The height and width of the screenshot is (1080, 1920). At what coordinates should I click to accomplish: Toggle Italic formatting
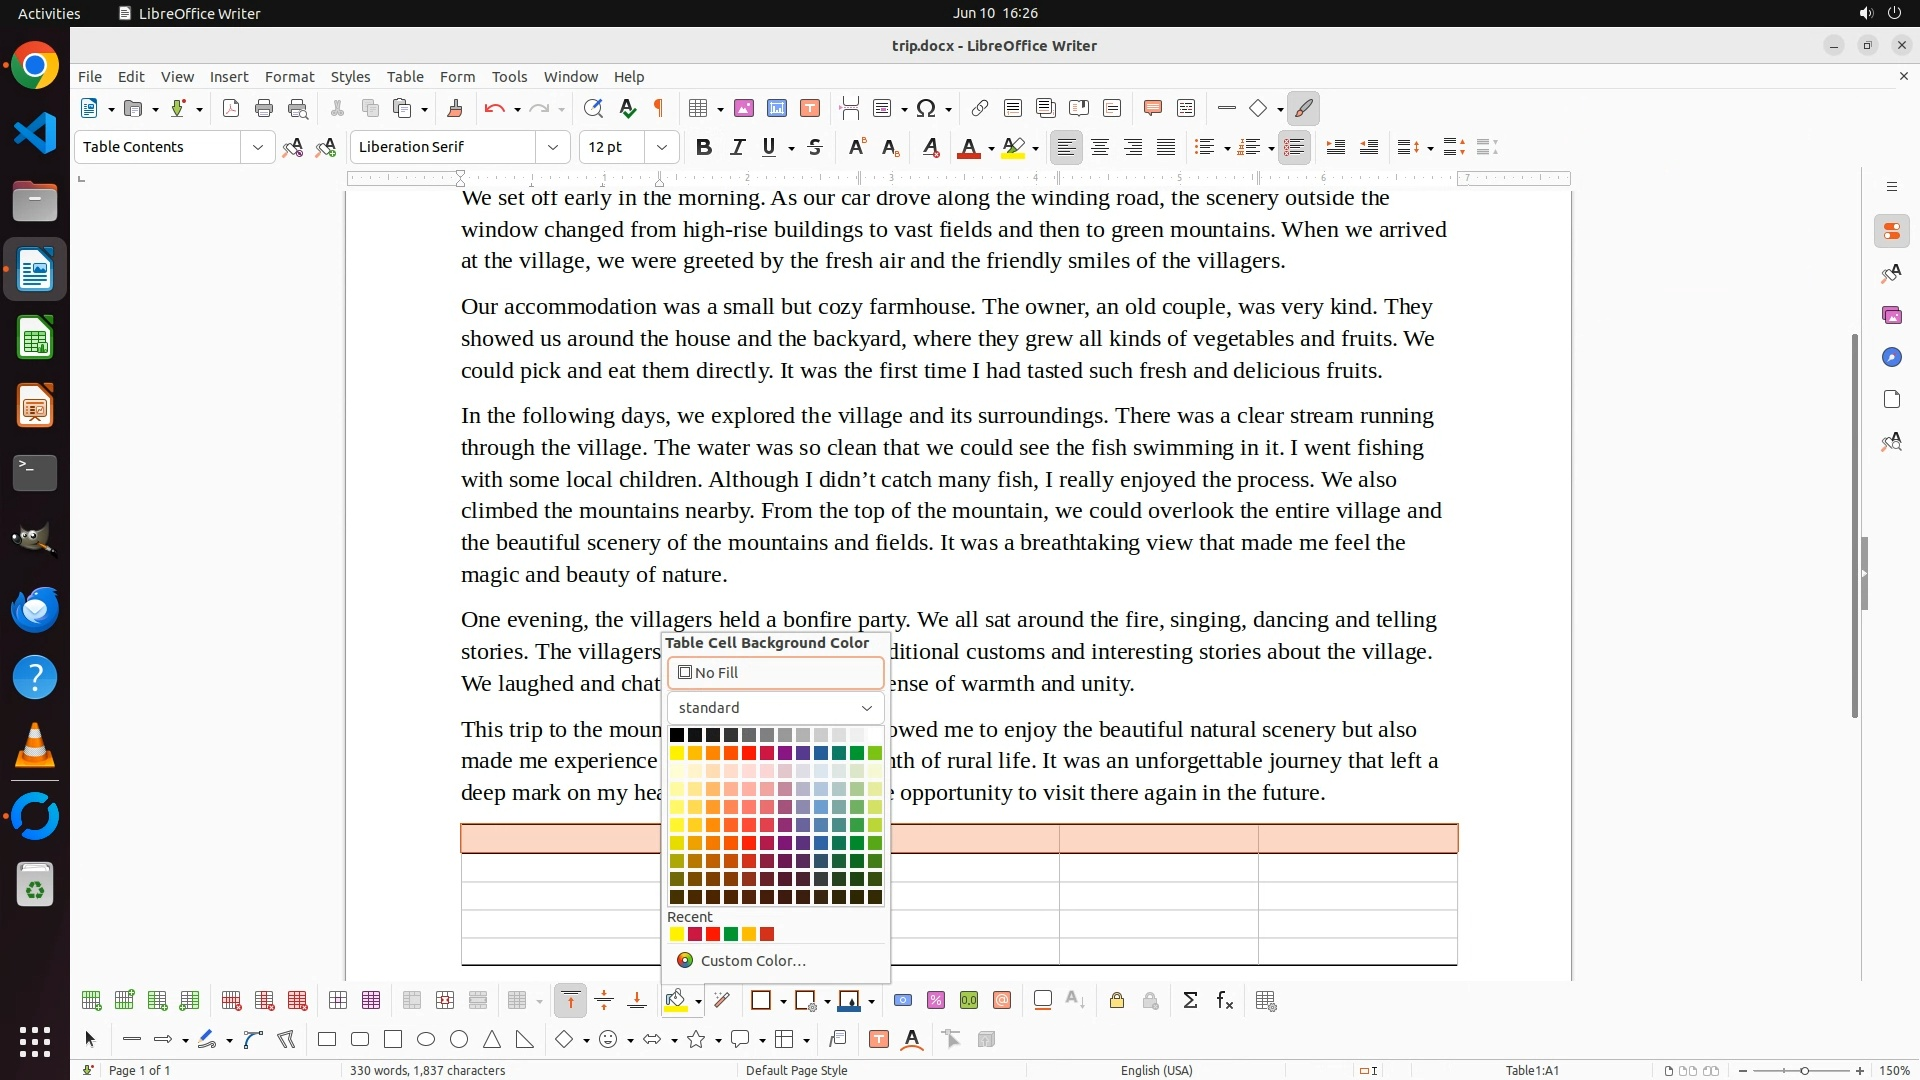pyautogui.click(x=738, y=148)
